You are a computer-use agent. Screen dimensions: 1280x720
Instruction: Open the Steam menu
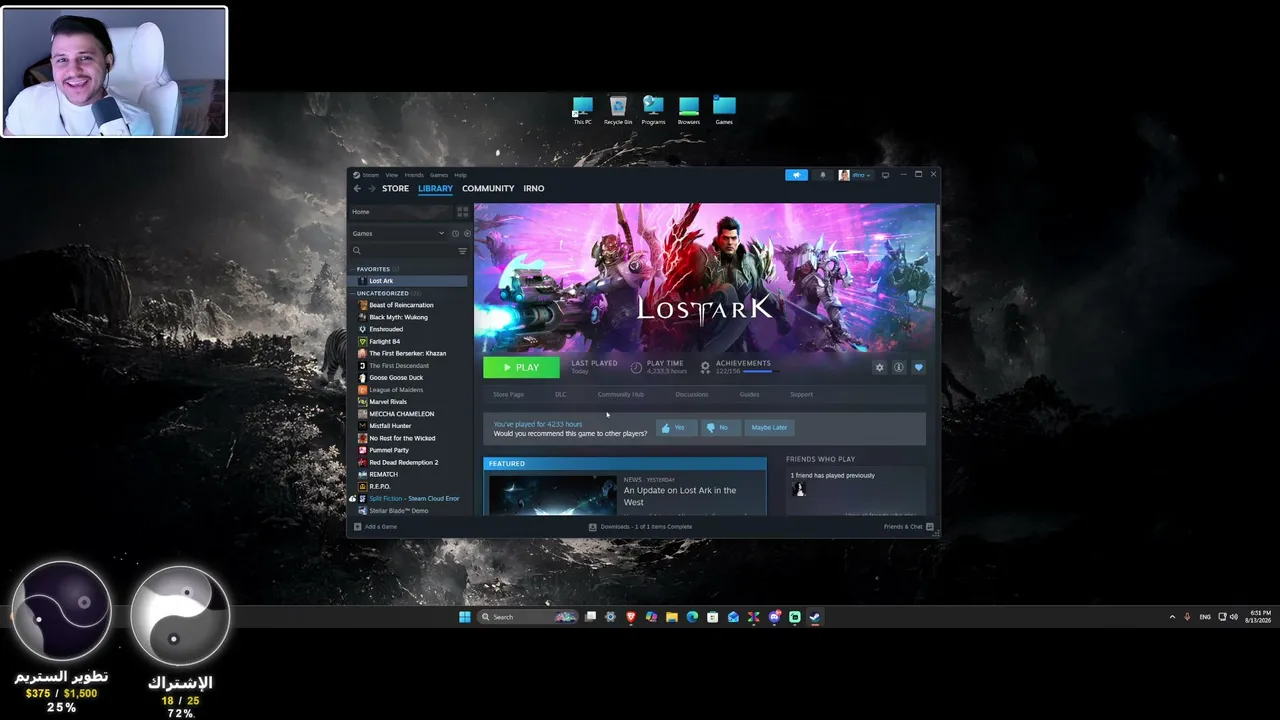pyautogui.click(x=371, y=175)
